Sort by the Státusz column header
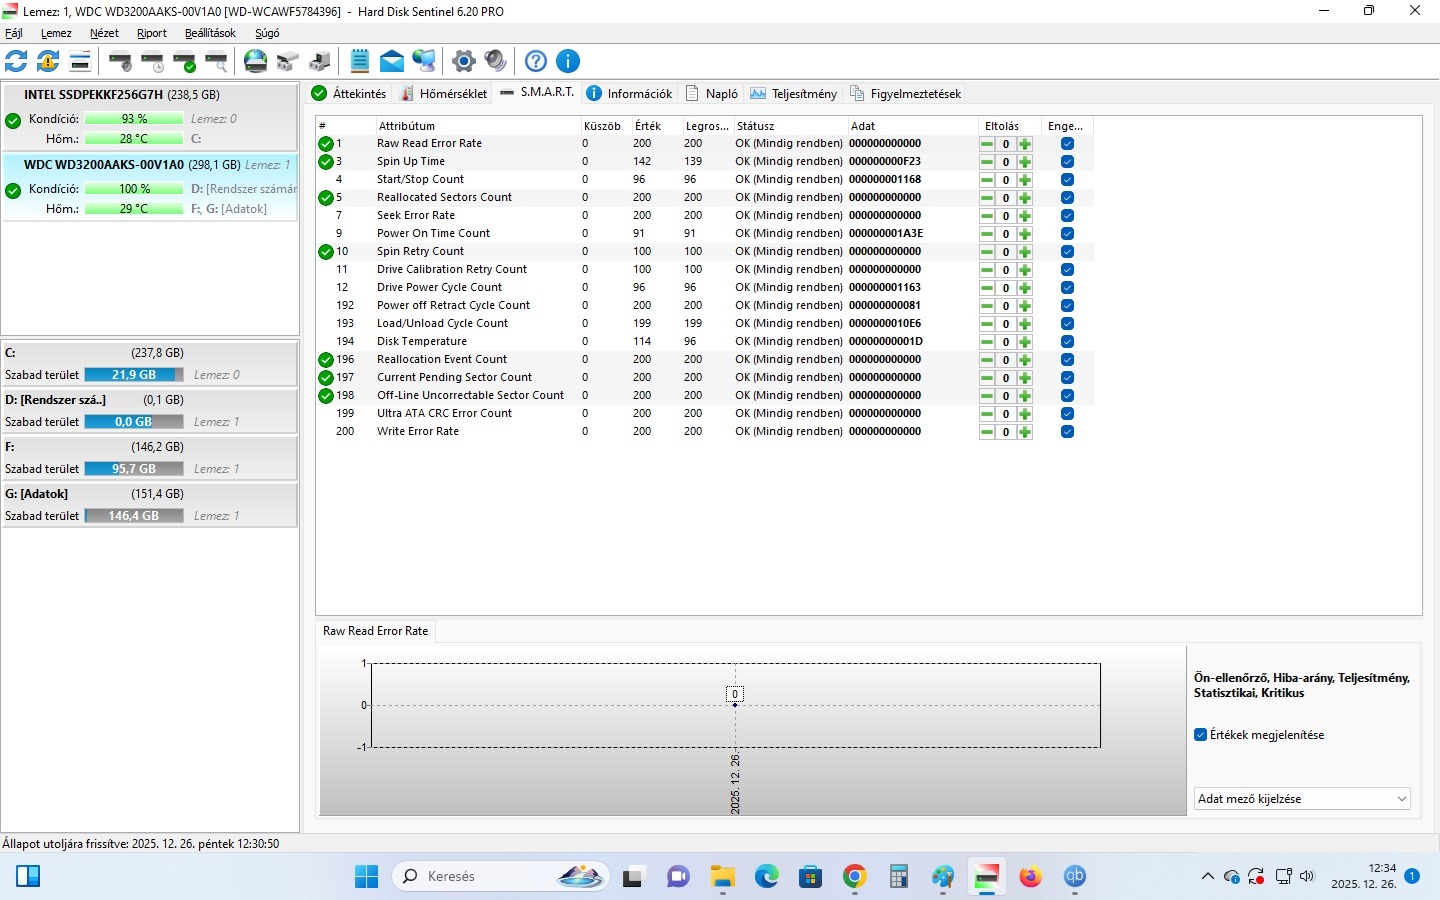Screen dimensions: 1440x900 (789, 126)
